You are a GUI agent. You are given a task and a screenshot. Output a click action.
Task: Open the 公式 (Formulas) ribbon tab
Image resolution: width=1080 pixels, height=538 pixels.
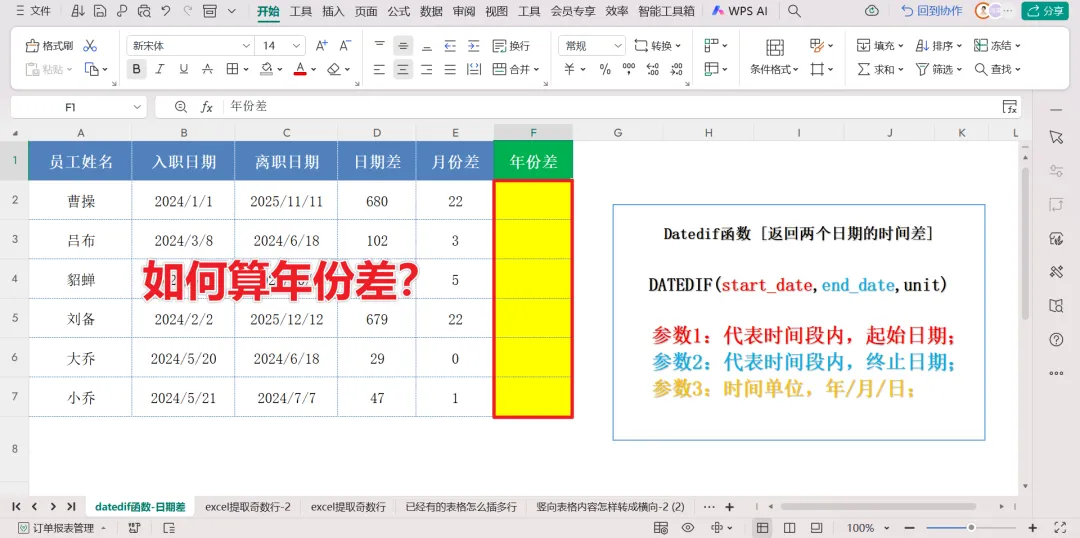click(398, 11)
